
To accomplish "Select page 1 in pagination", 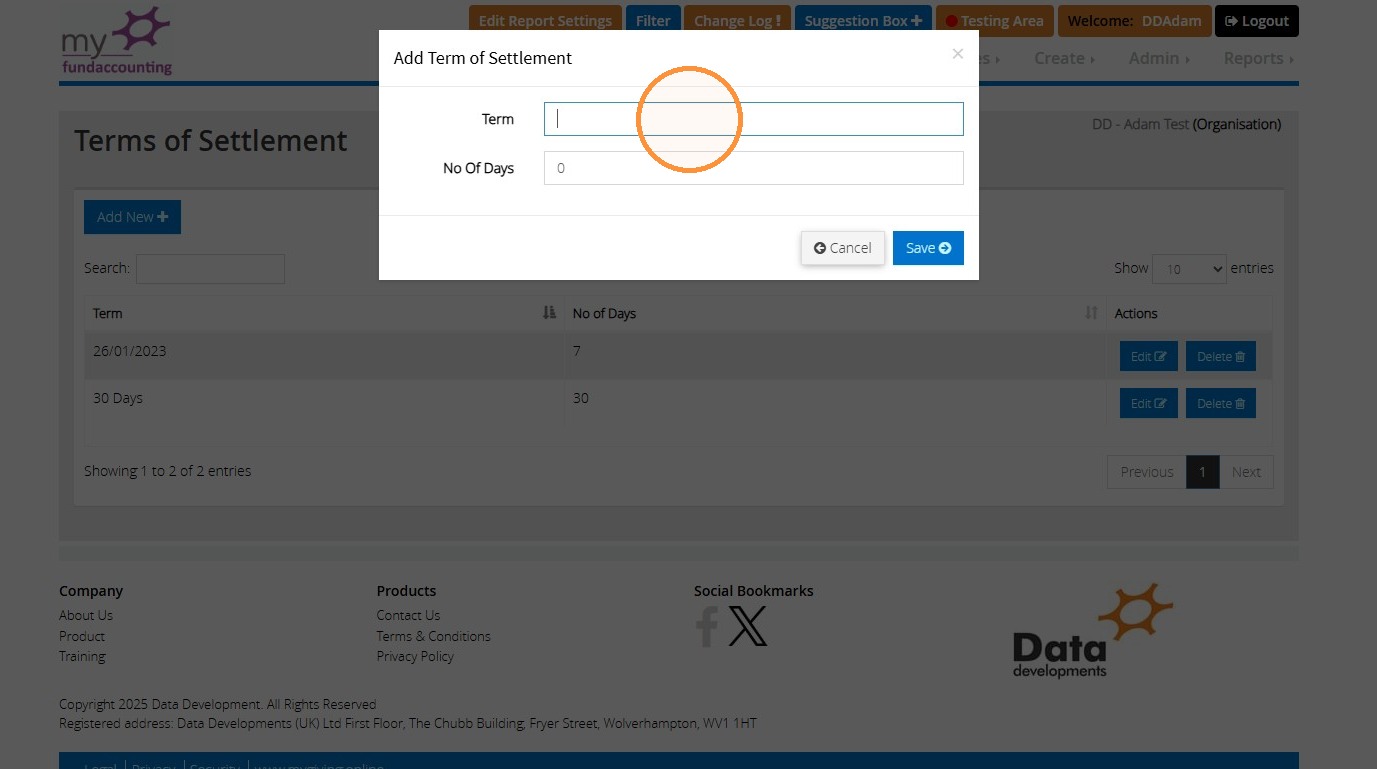I will click(1203, 472).
